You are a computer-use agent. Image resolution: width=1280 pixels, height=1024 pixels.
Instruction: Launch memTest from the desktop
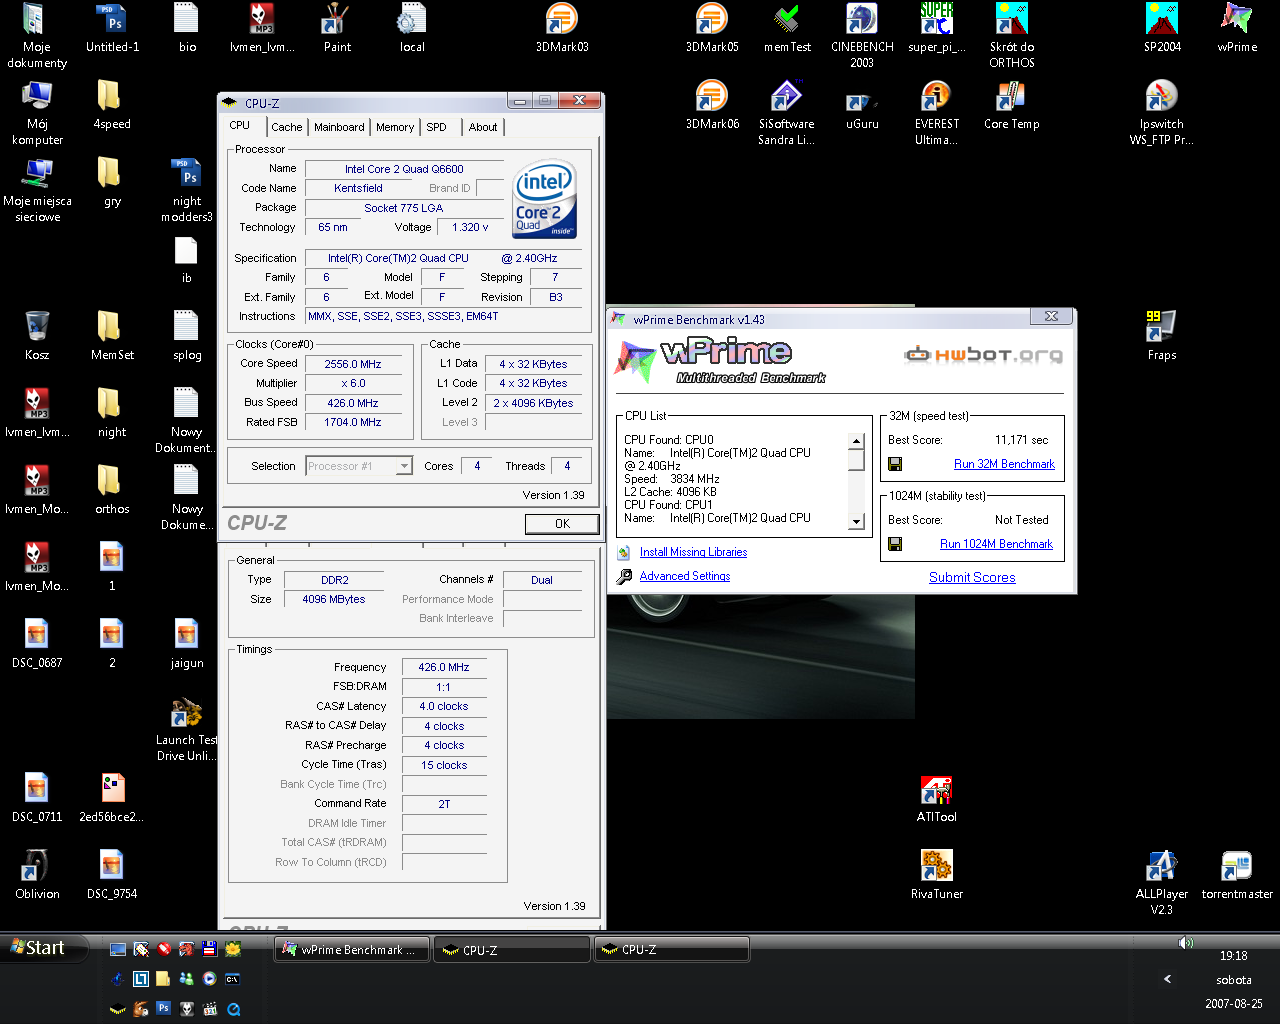click(x=787, y=28)
